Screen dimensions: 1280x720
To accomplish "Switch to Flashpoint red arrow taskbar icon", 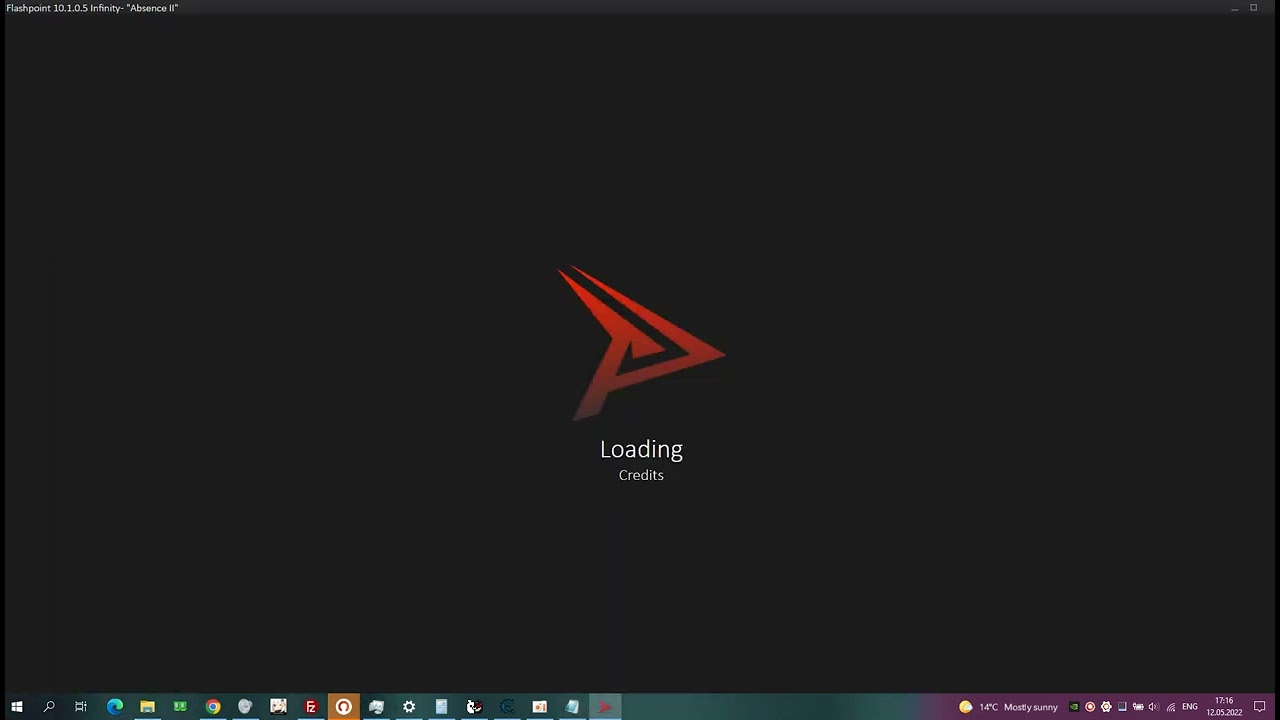I will click(x=605, y=707).
